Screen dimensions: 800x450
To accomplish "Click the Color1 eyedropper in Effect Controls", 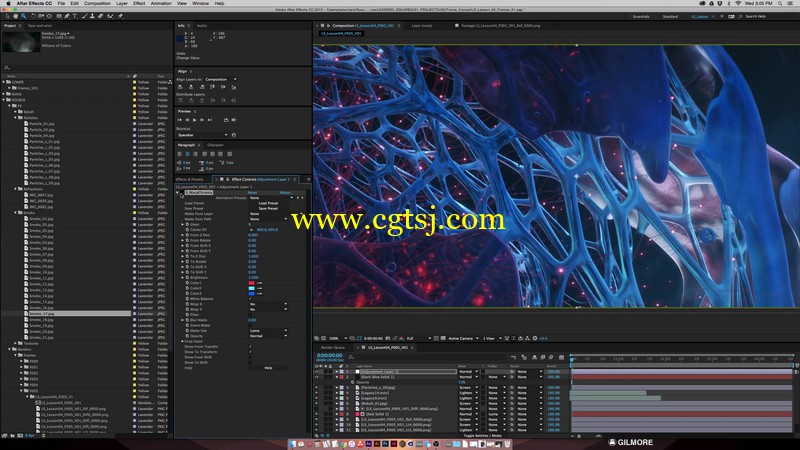I will (x=259, y=283).
